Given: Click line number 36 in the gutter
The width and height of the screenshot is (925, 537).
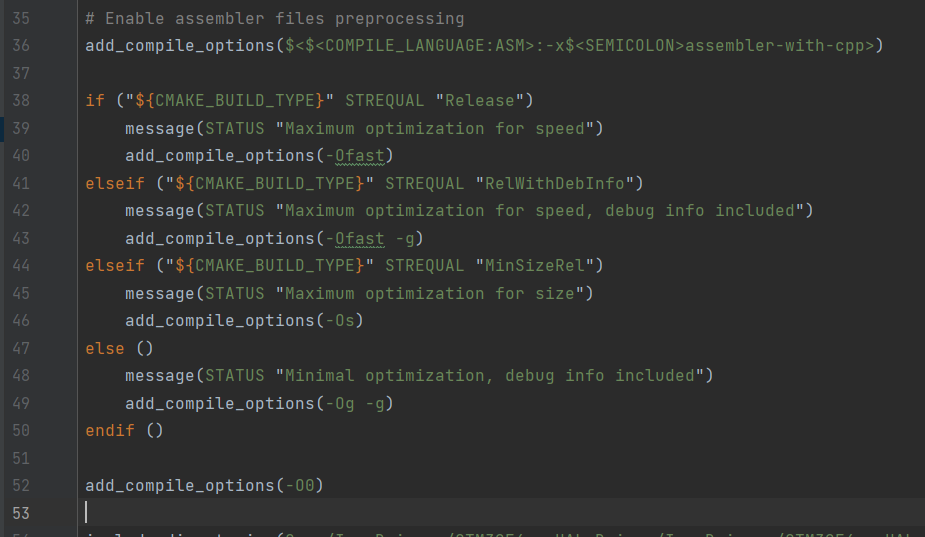Looking at the screenshot, I should tap(21, 46).
